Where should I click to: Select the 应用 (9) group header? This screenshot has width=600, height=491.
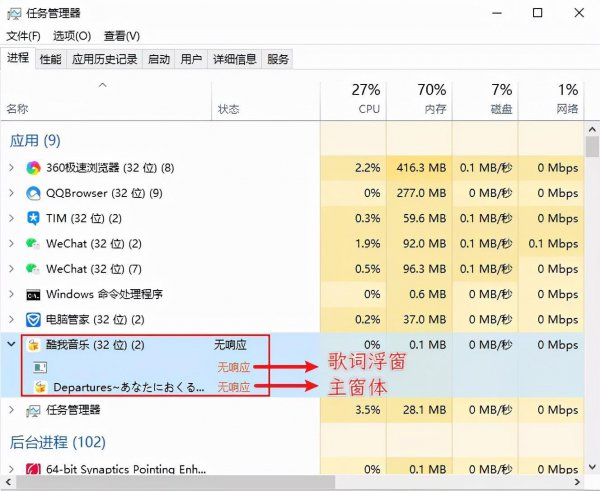point(35,141)
